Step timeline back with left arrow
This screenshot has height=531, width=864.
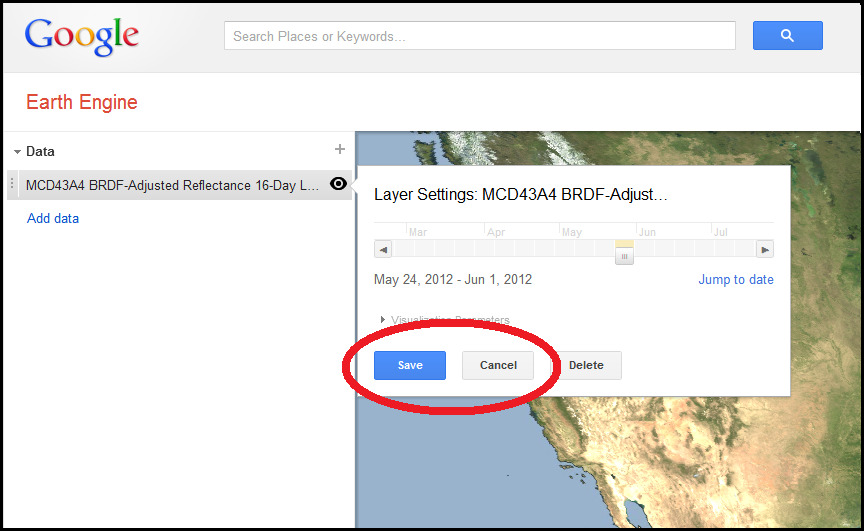pos(383,250)
